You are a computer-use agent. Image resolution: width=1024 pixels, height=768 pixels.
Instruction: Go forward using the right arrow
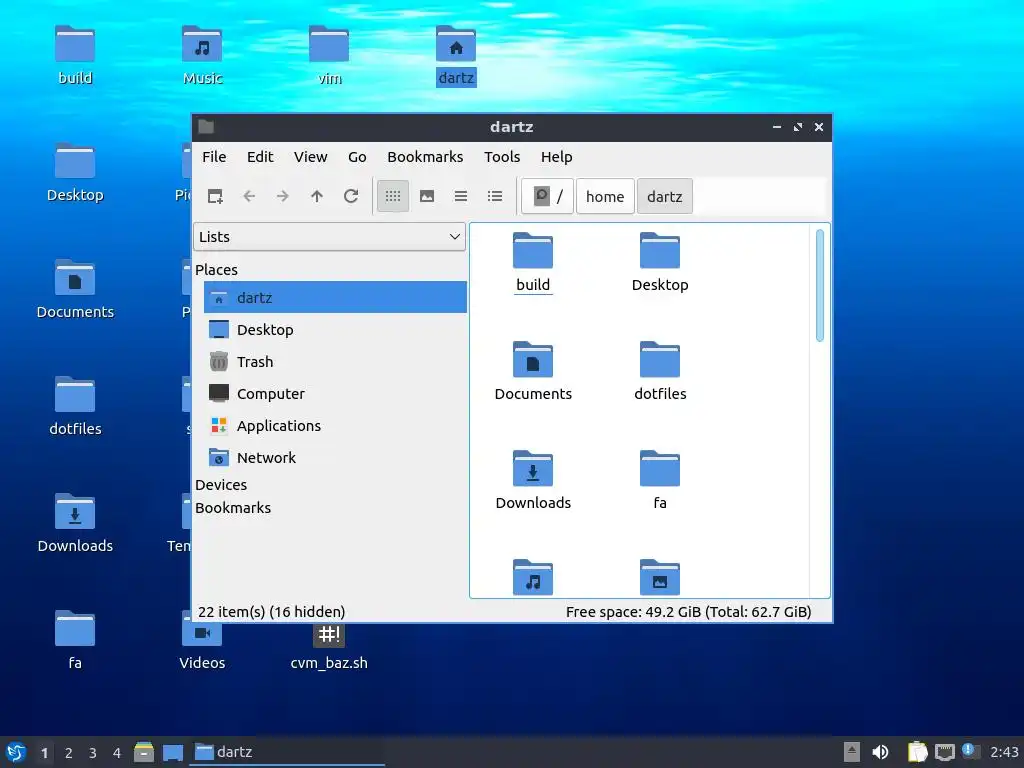click(283, 196)
